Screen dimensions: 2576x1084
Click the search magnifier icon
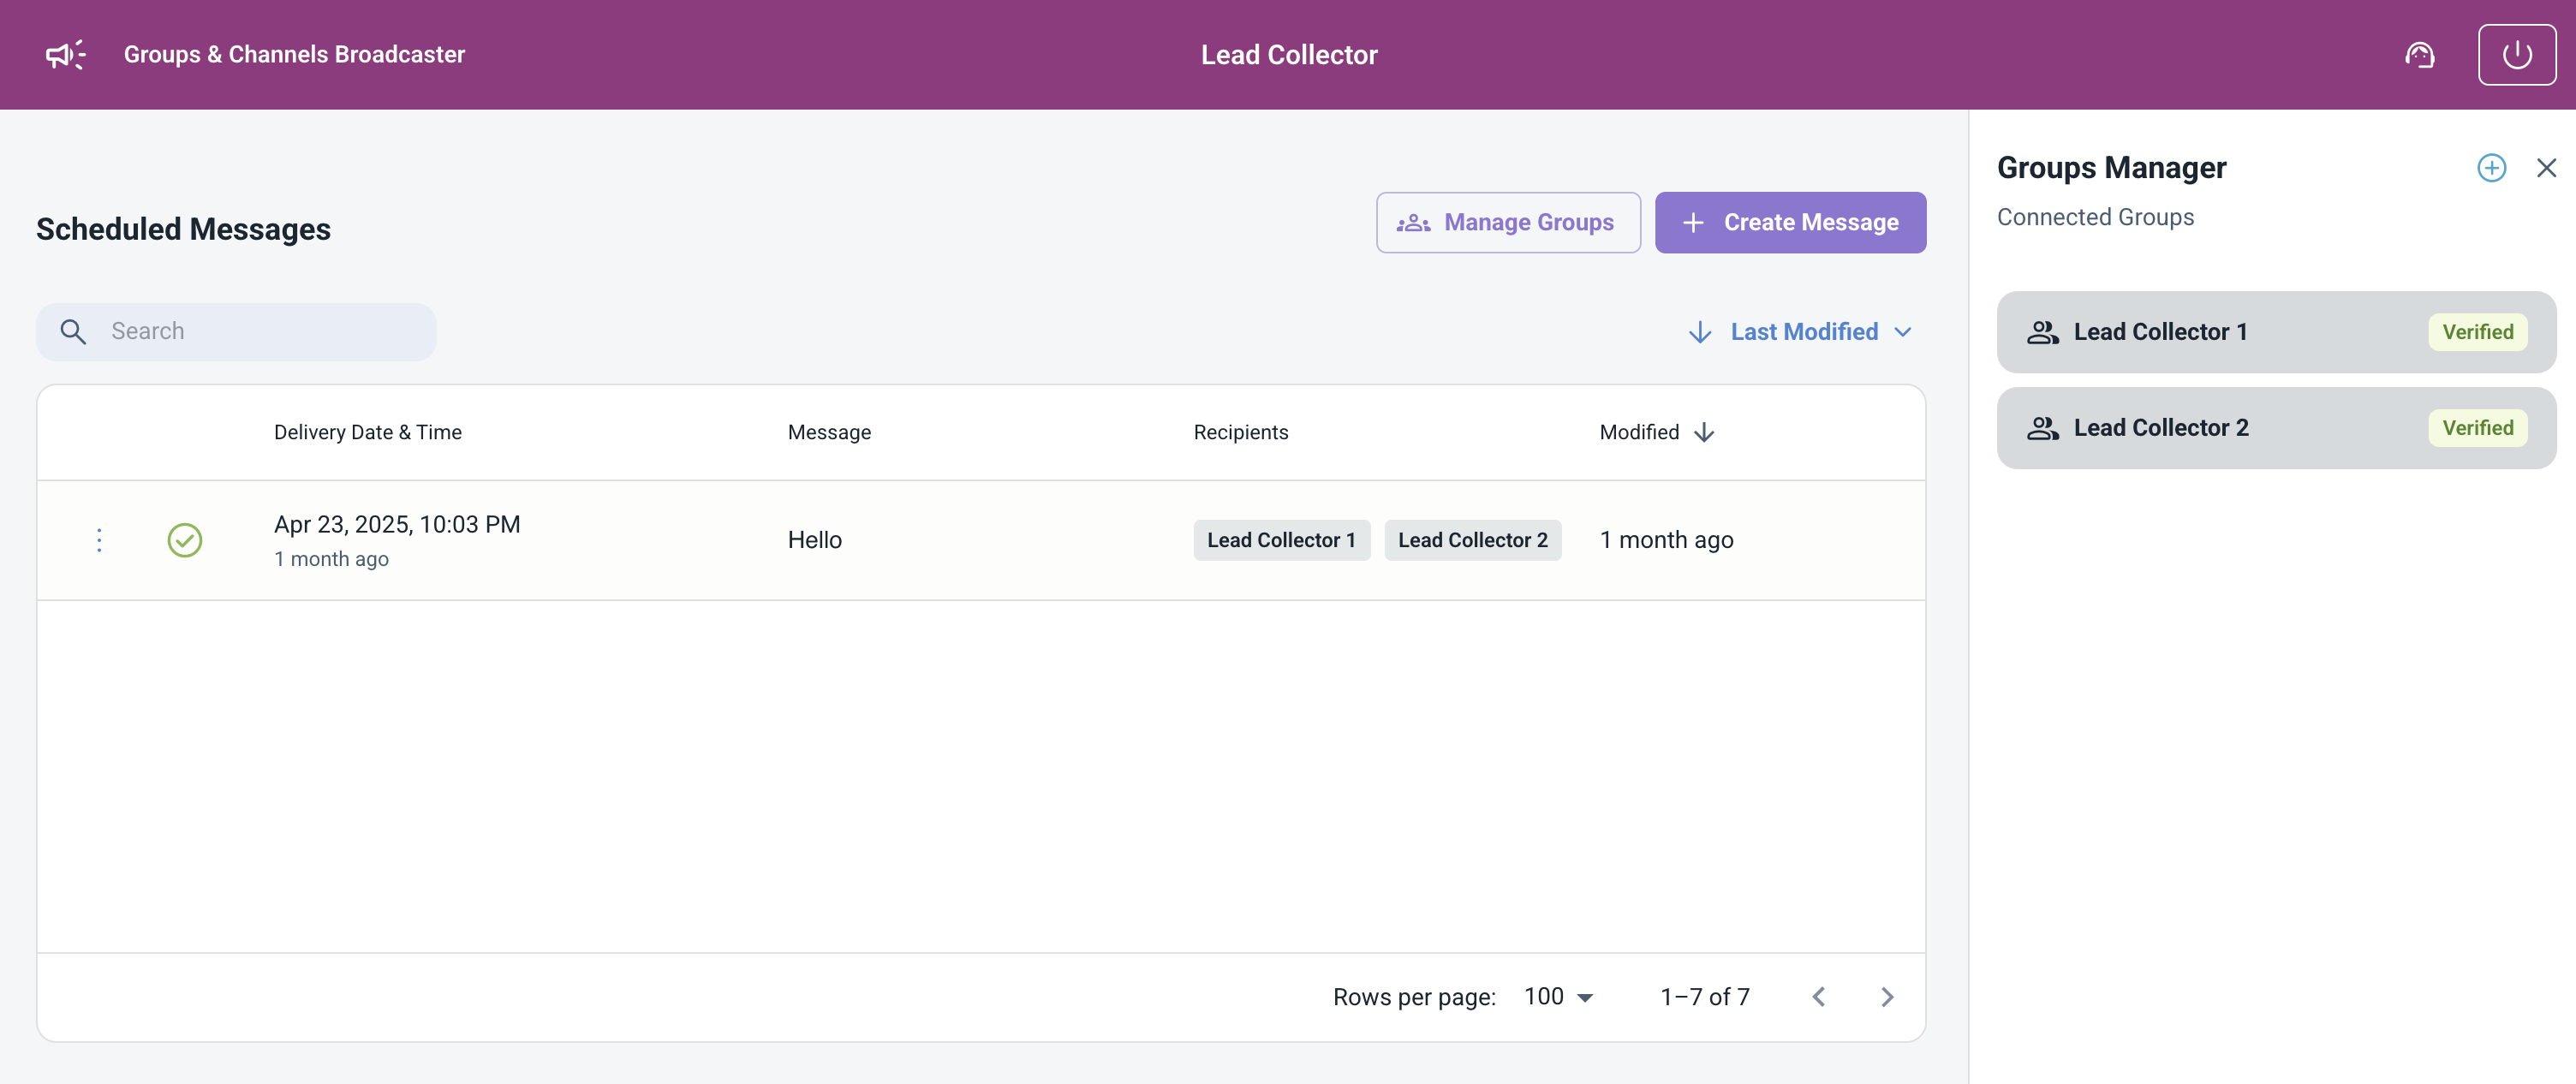(x=73, y=331)
